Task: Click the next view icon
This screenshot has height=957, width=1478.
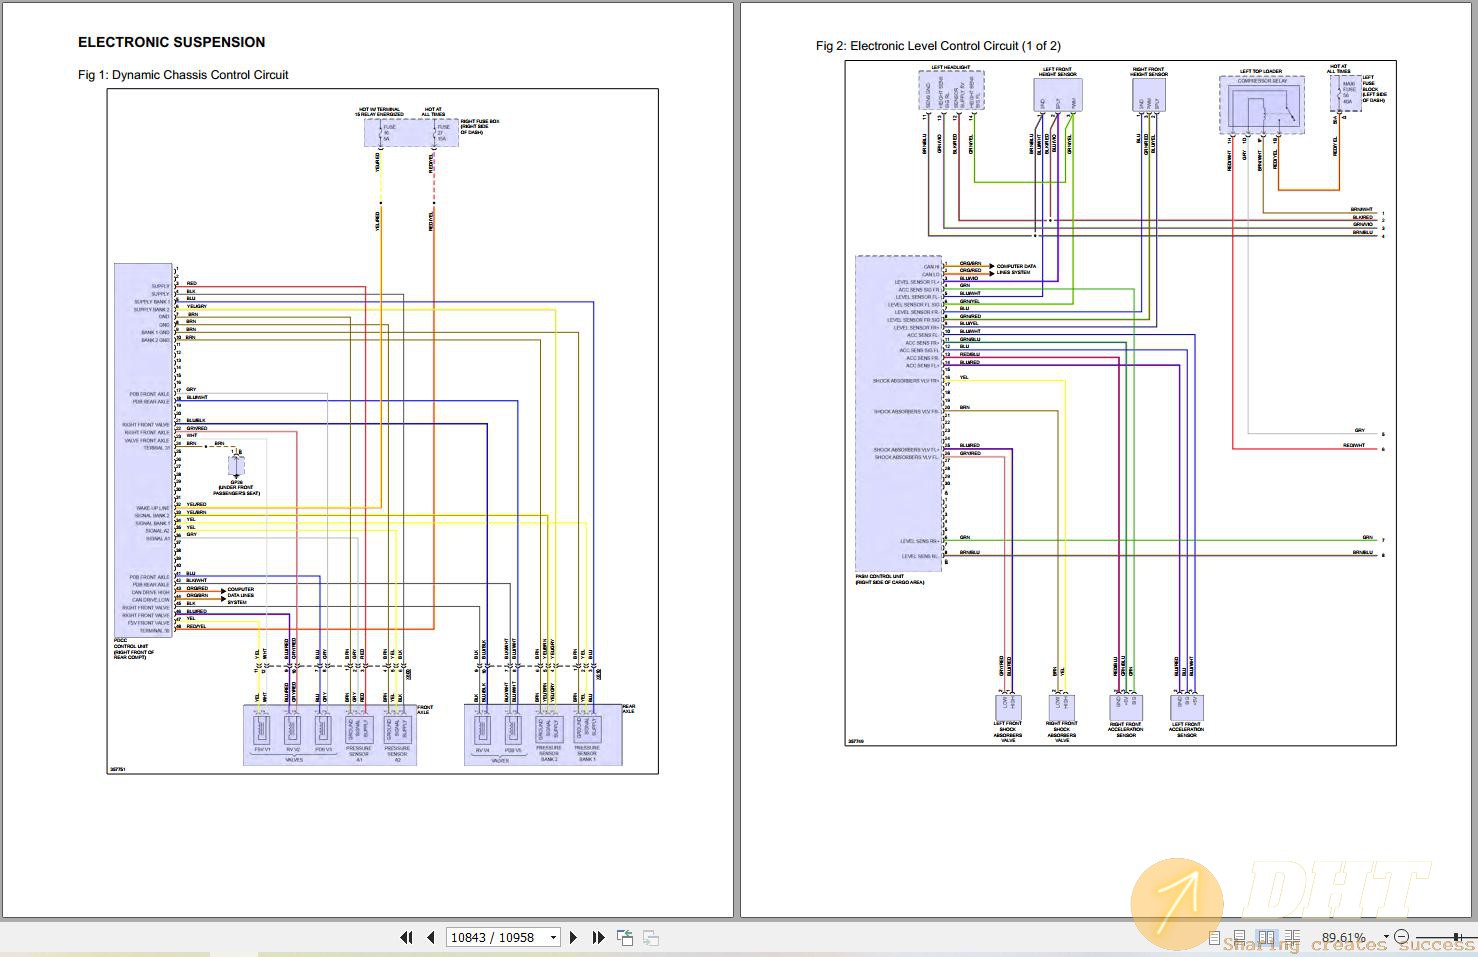Action: (x=650, y=938)
